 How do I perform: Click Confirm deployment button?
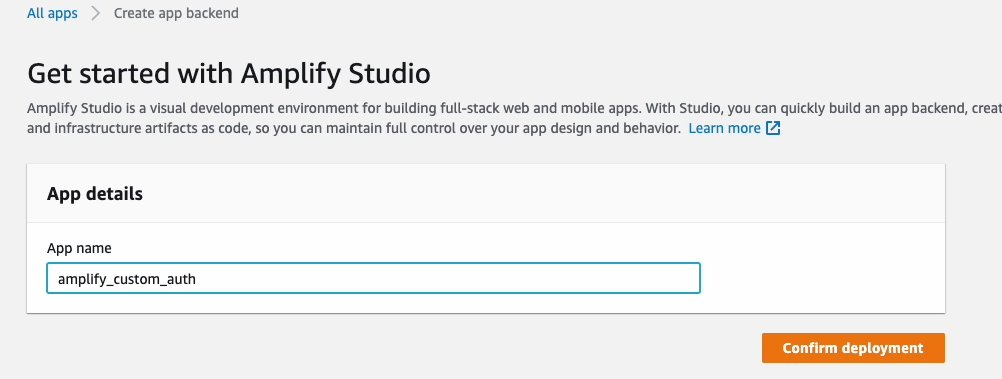click(853, 348)
